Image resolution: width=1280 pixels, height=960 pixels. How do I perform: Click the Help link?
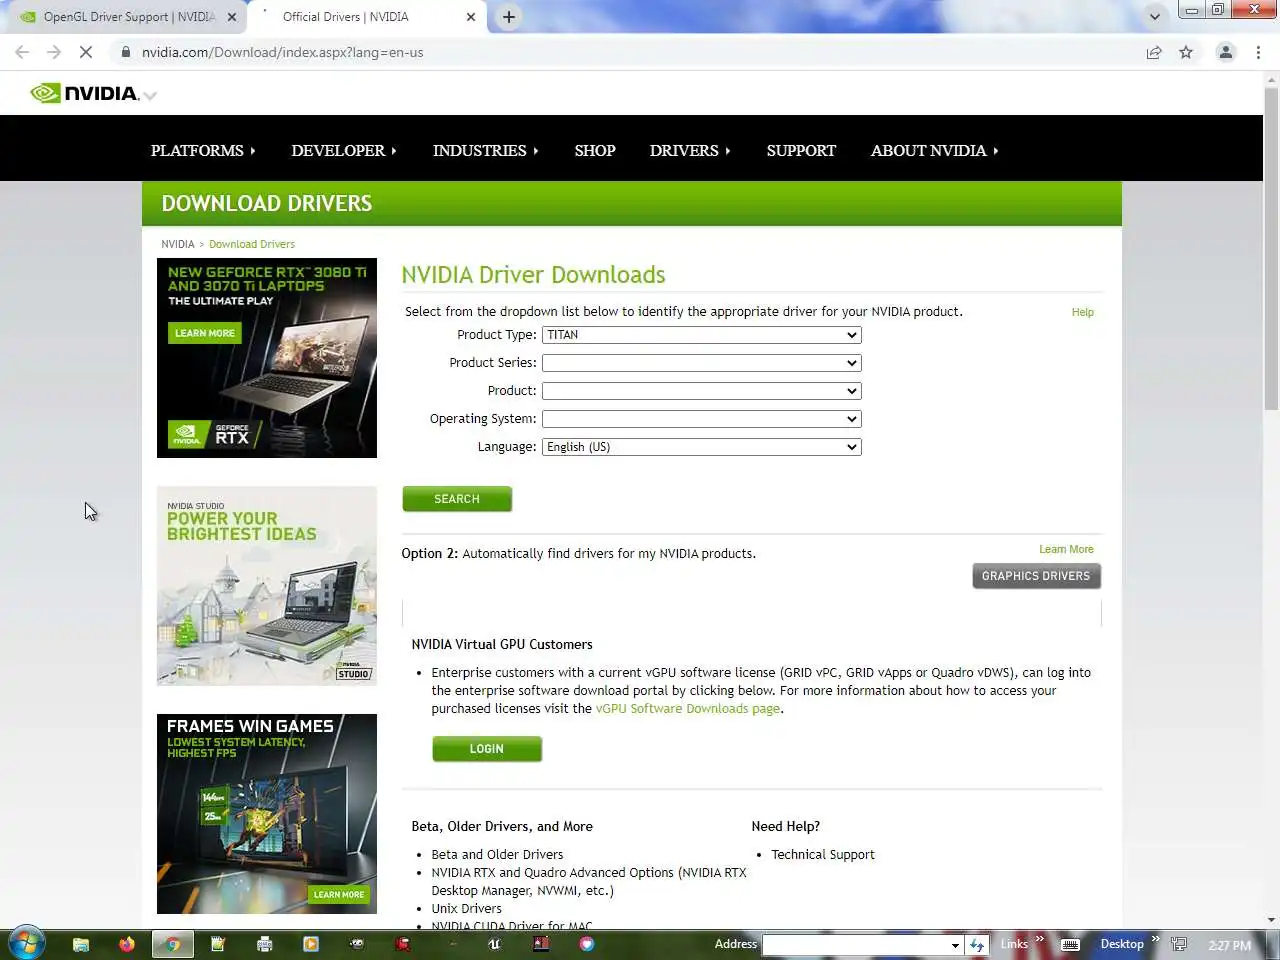(1083, 312)
